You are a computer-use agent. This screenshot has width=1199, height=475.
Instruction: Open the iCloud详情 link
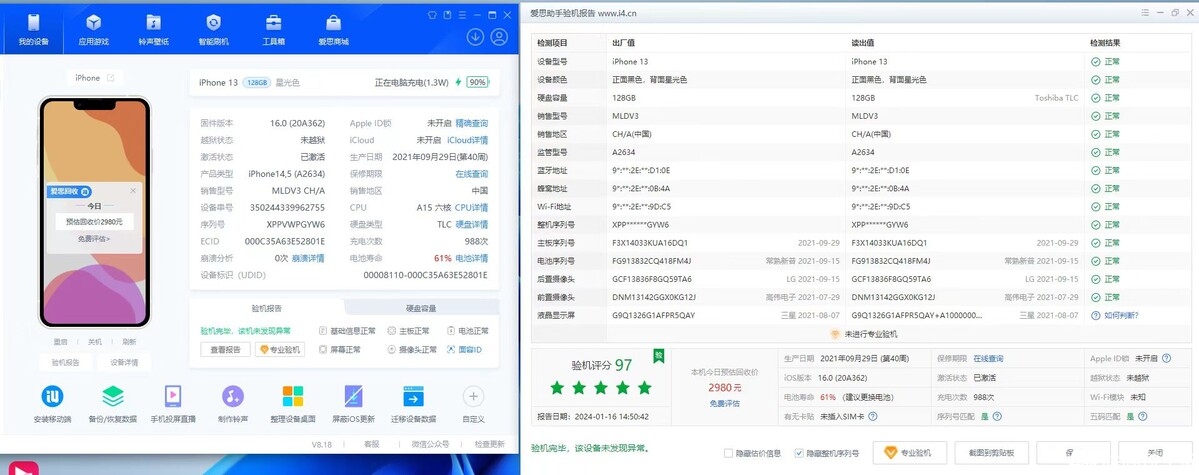coord(468,140)
